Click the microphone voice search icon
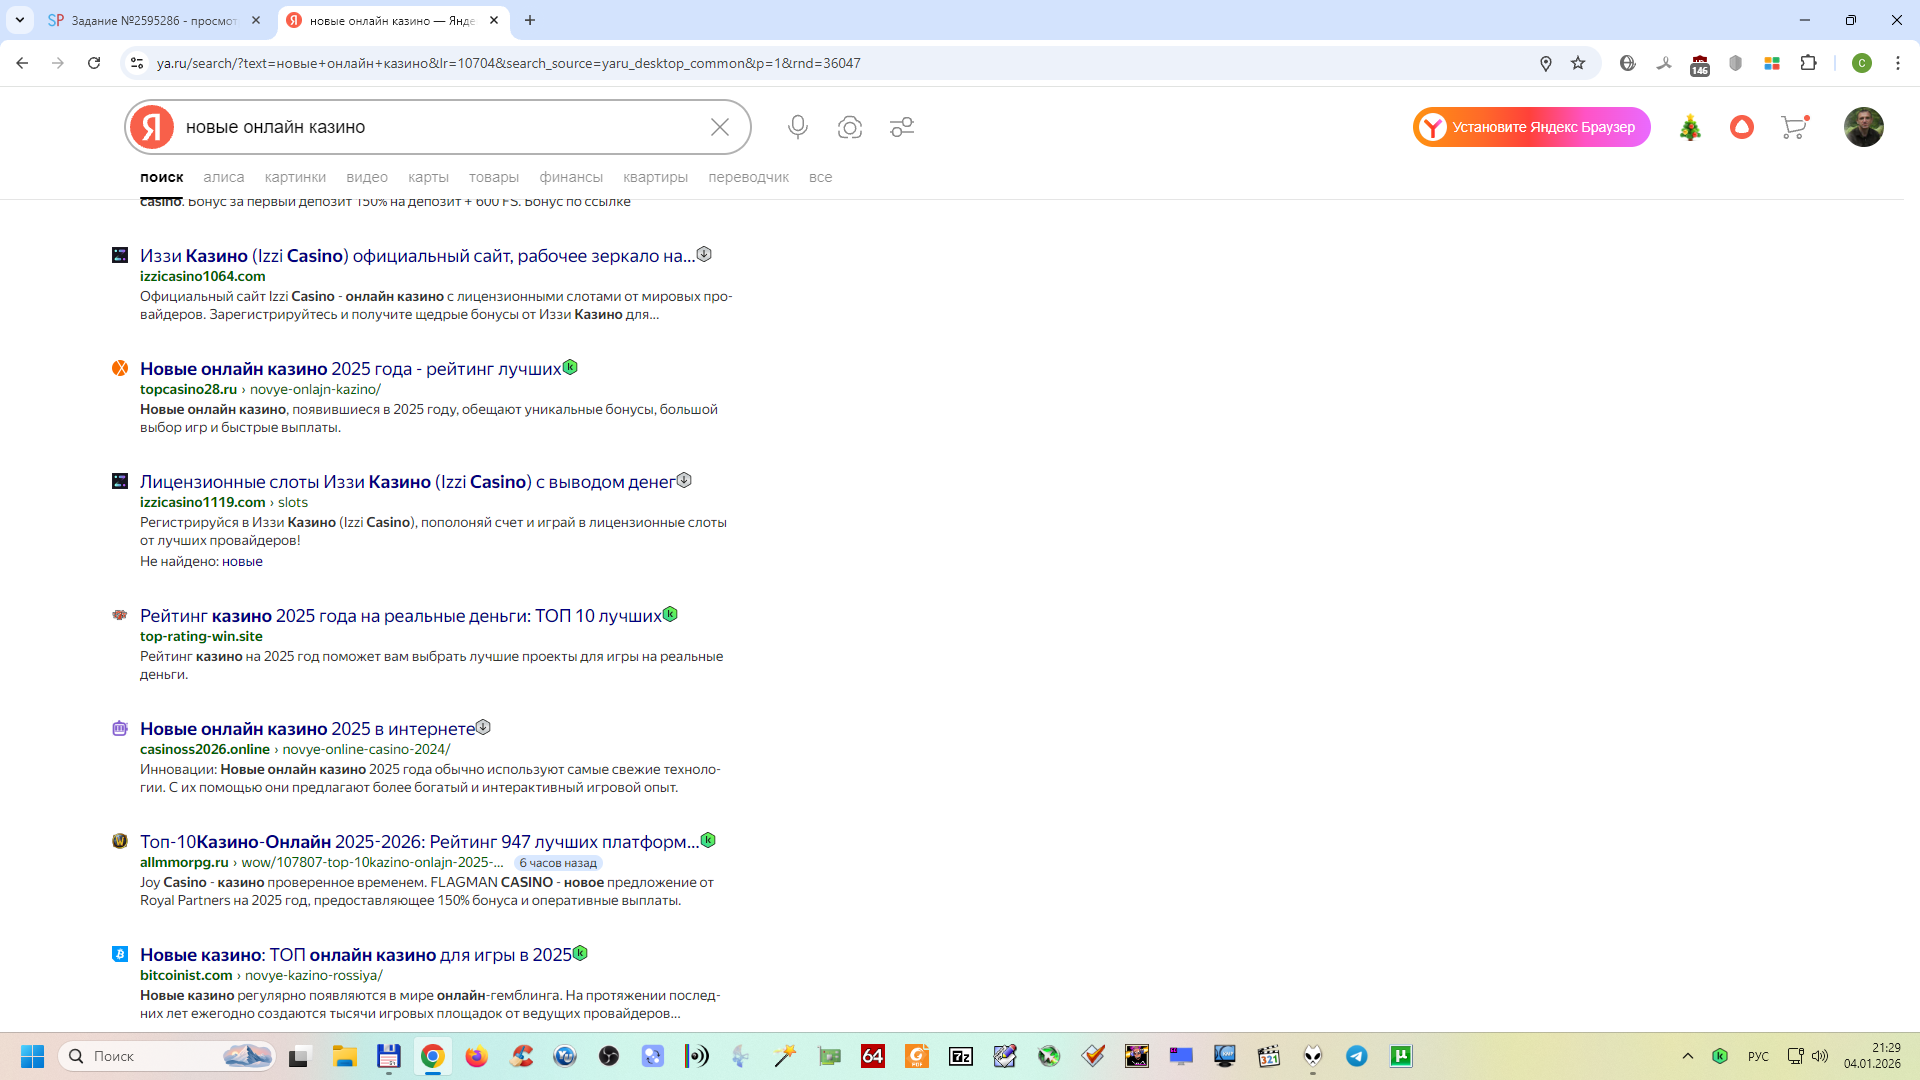The height and width of the screenshot is (1080, 1920). point(797,127)
